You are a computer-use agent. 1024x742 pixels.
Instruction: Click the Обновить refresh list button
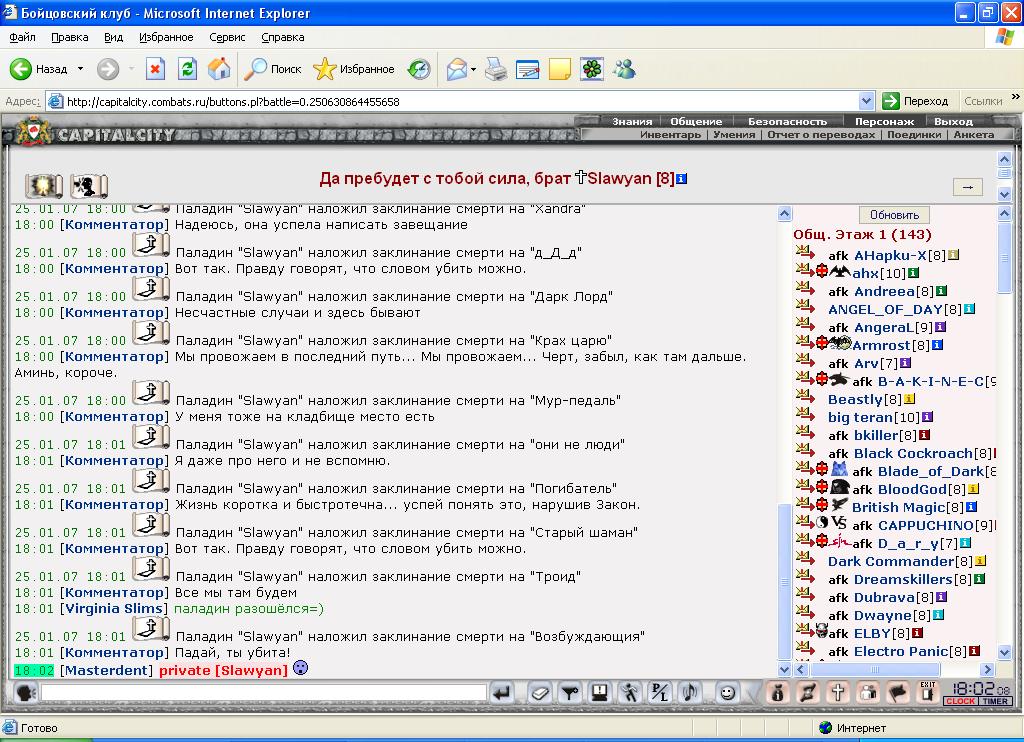pyautogui.click(x=894, y=215)
